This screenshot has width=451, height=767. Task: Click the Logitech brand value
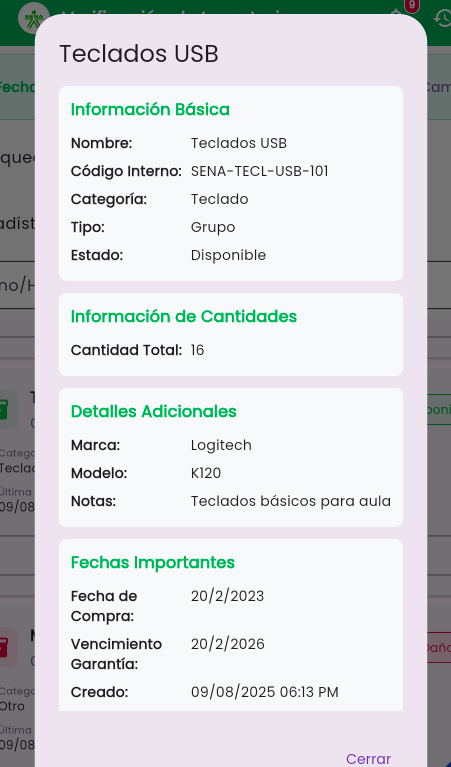click(x=221, y=445)
